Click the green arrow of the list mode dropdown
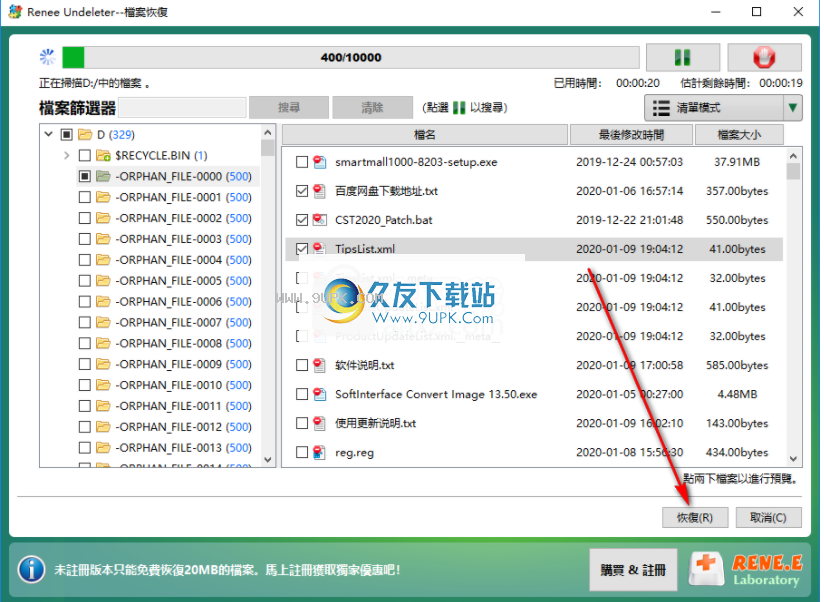824x602 pixels. pyautogui.click(x=792, y=108)
